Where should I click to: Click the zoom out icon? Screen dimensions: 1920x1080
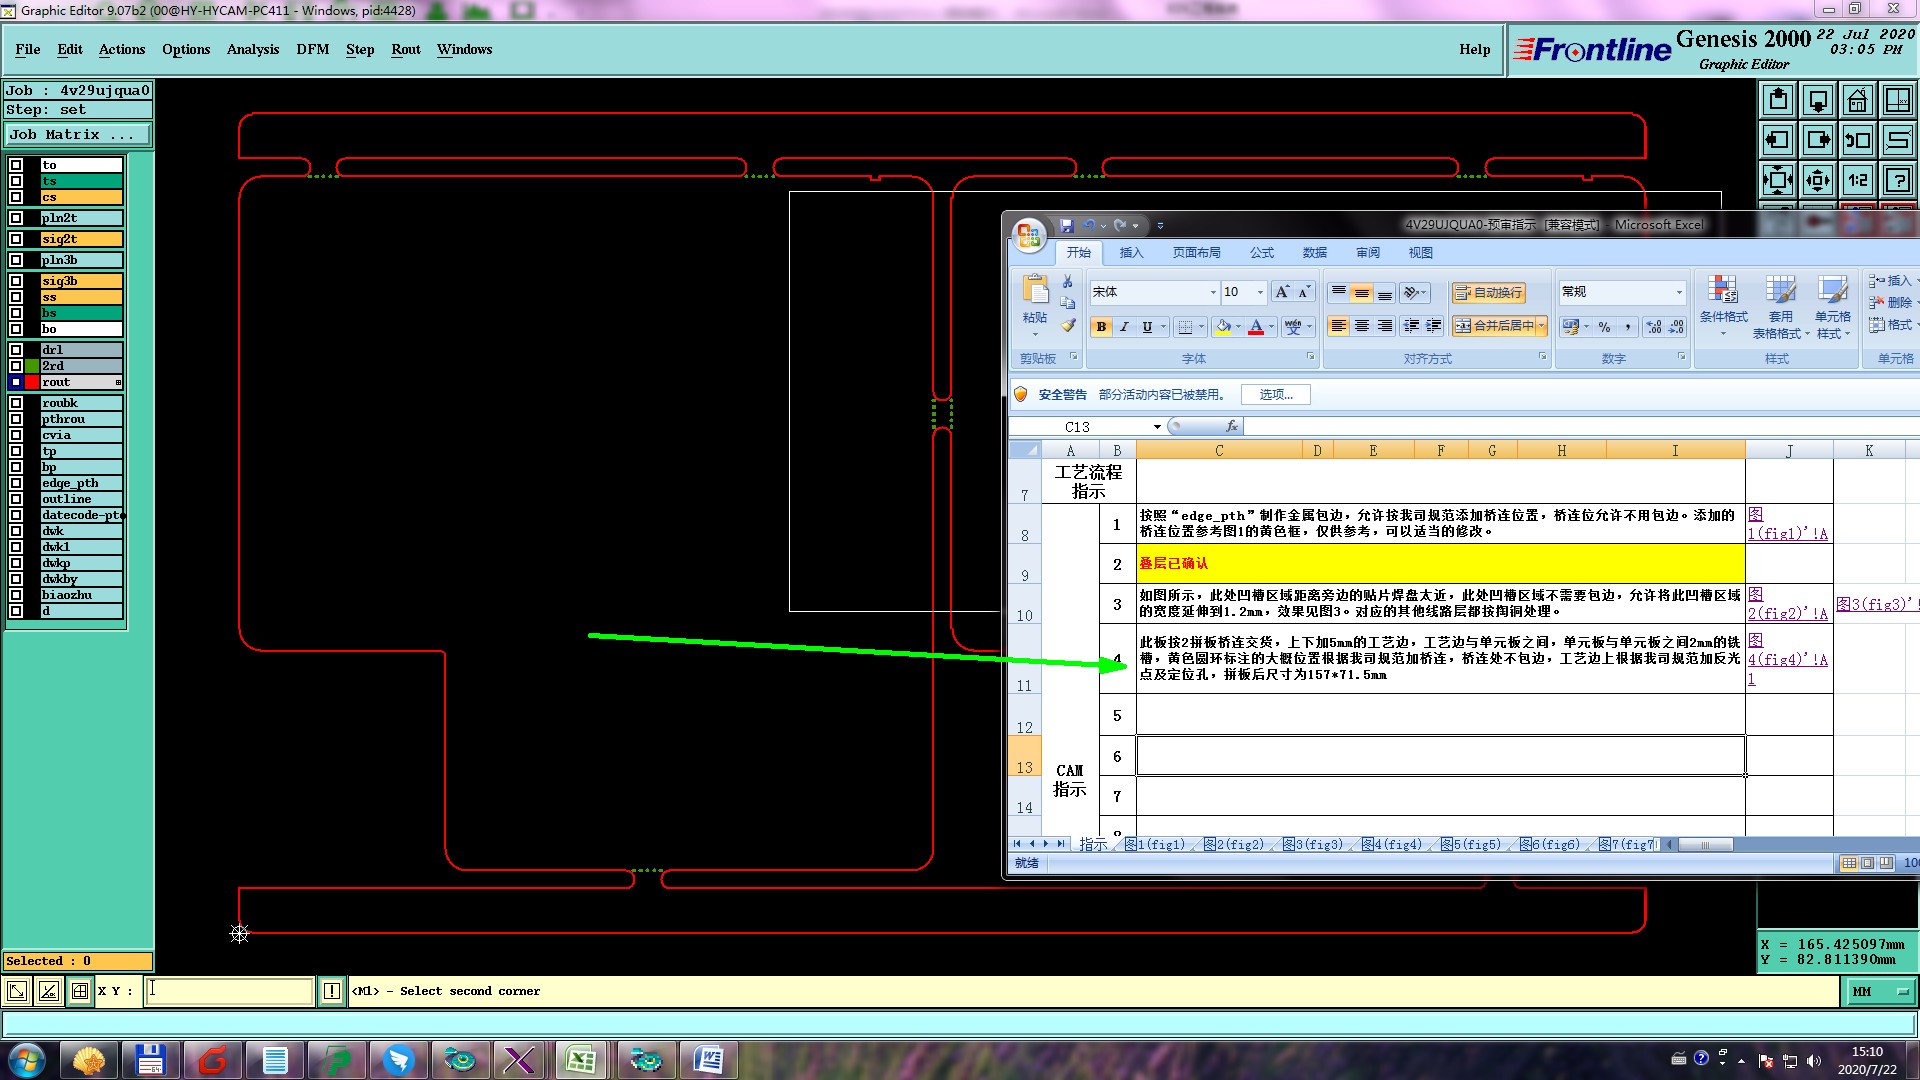click(x=1818, y=180)
